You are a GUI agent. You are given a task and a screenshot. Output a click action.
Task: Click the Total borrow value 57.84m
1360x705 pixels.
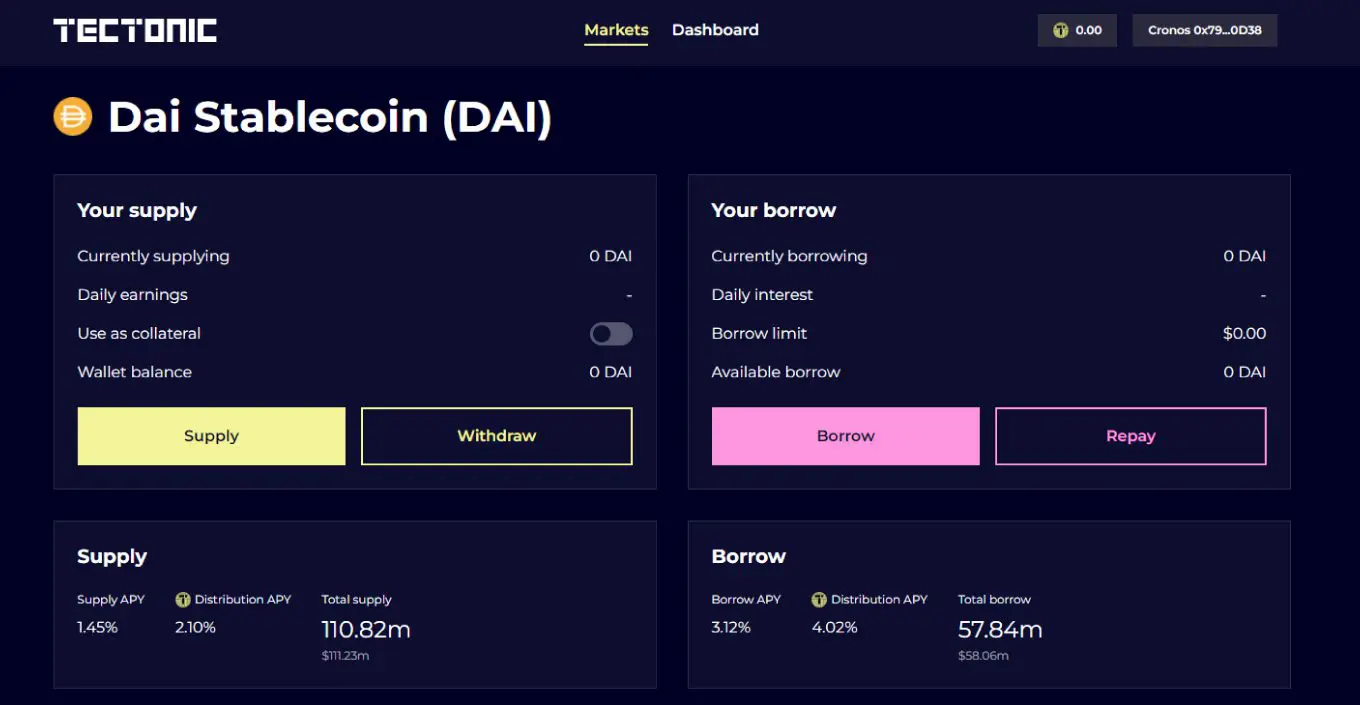pos(1000,630)
